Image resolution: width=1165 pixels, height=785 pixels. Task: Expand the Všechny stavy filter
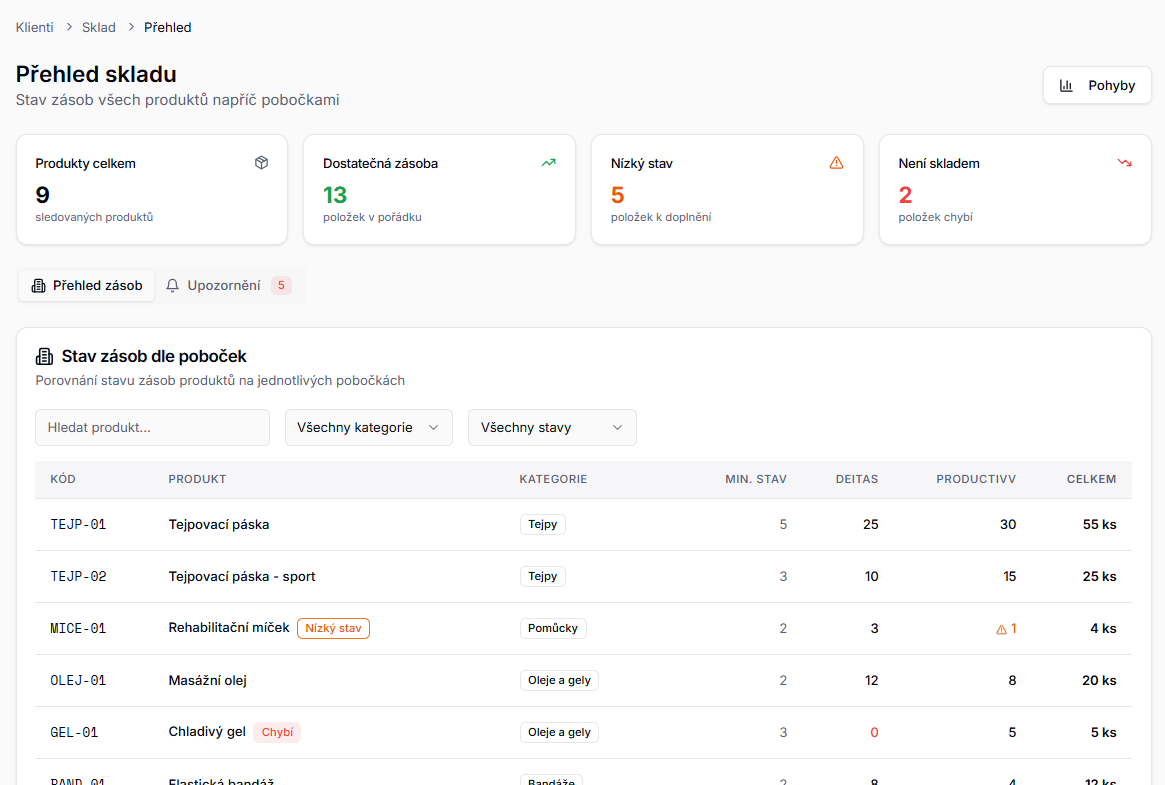(552, 428)
